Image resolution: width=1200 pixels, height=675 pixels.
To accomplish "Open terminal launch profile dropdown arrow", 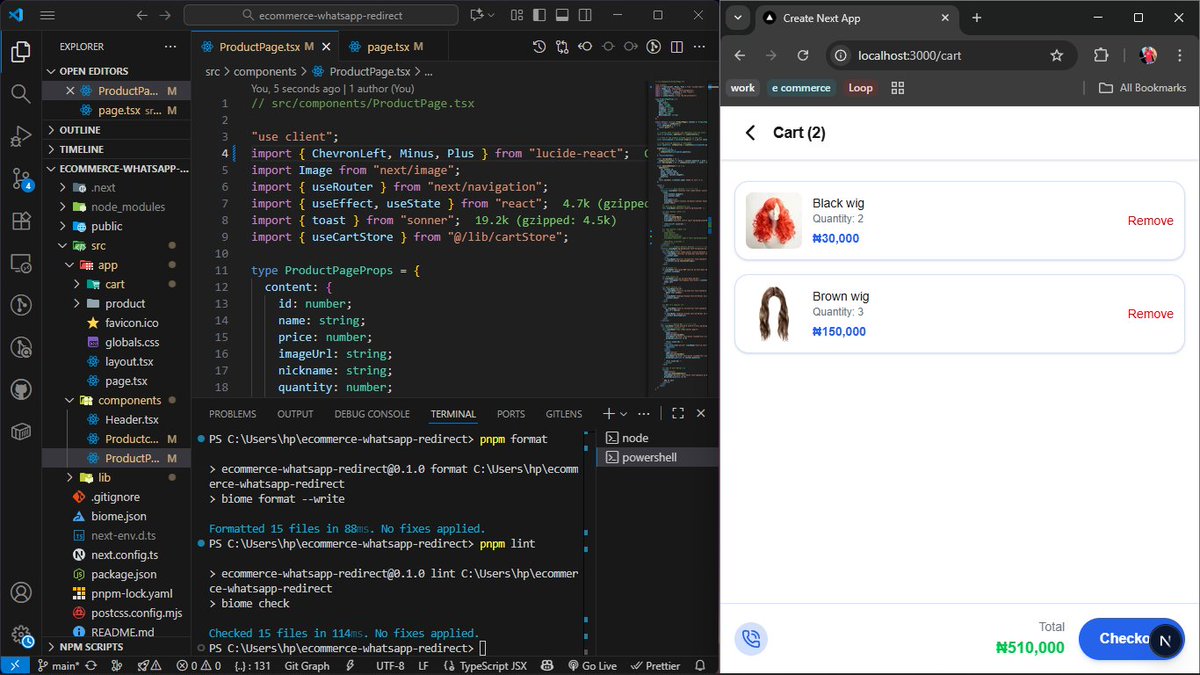I will click(x=624, y=413).
